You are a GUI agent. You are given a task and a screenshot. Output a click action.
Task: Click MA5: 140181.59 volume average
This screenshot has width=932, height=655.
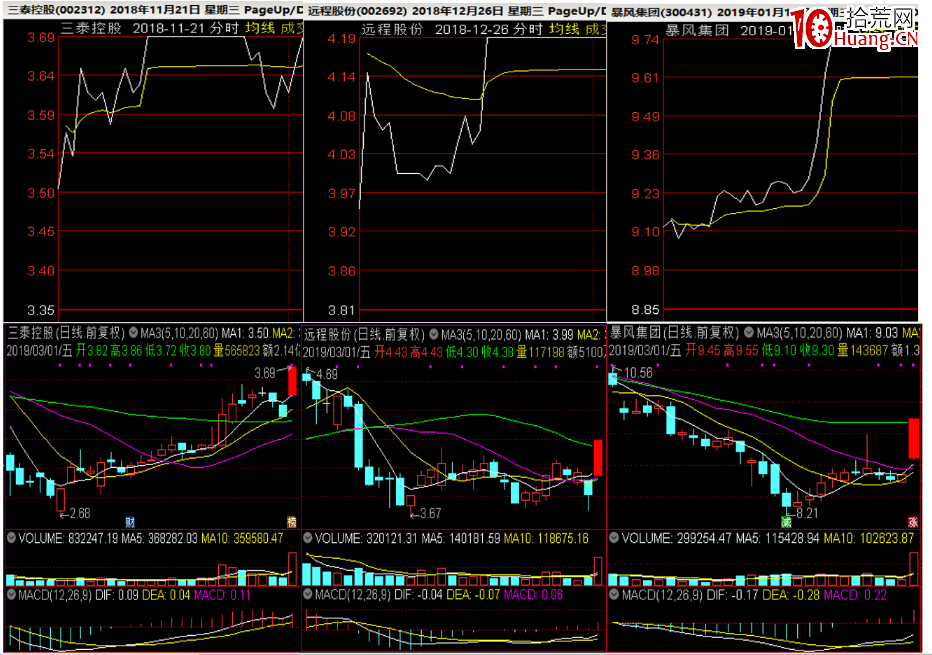point(461,539)
